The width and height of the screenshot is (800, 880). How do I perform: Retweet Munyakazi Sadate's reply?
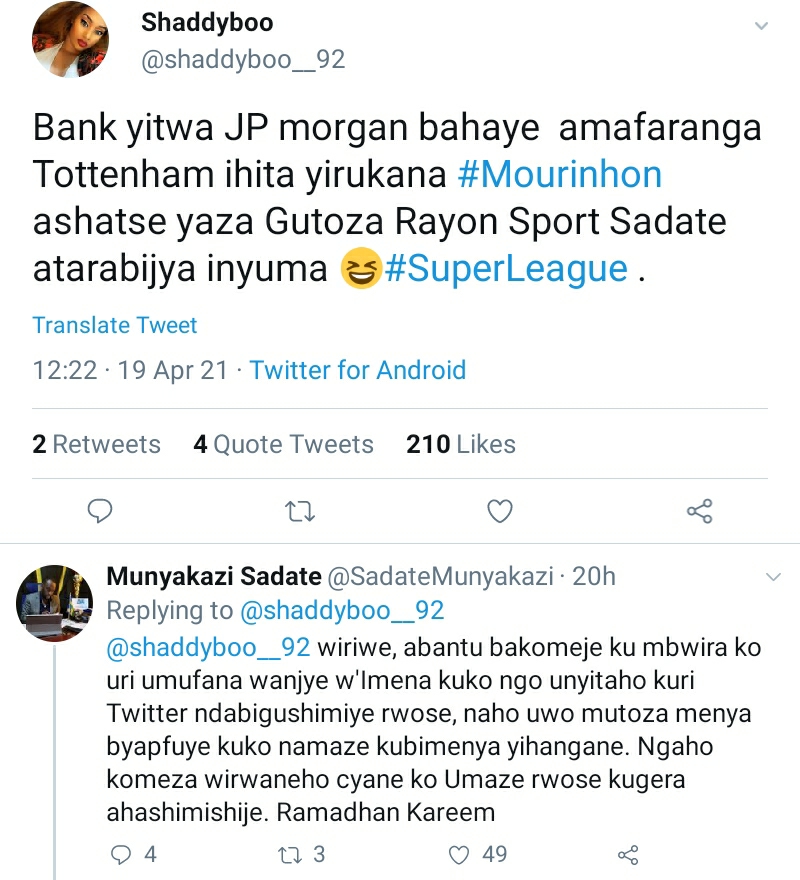290,854
